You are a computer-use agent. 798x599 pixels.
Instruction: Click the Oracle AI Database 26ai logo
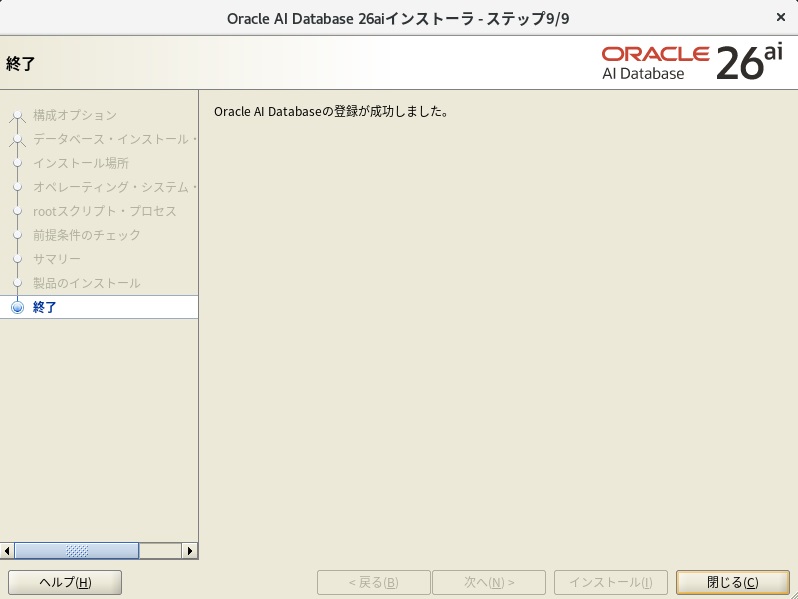click(x=692, y=63)
